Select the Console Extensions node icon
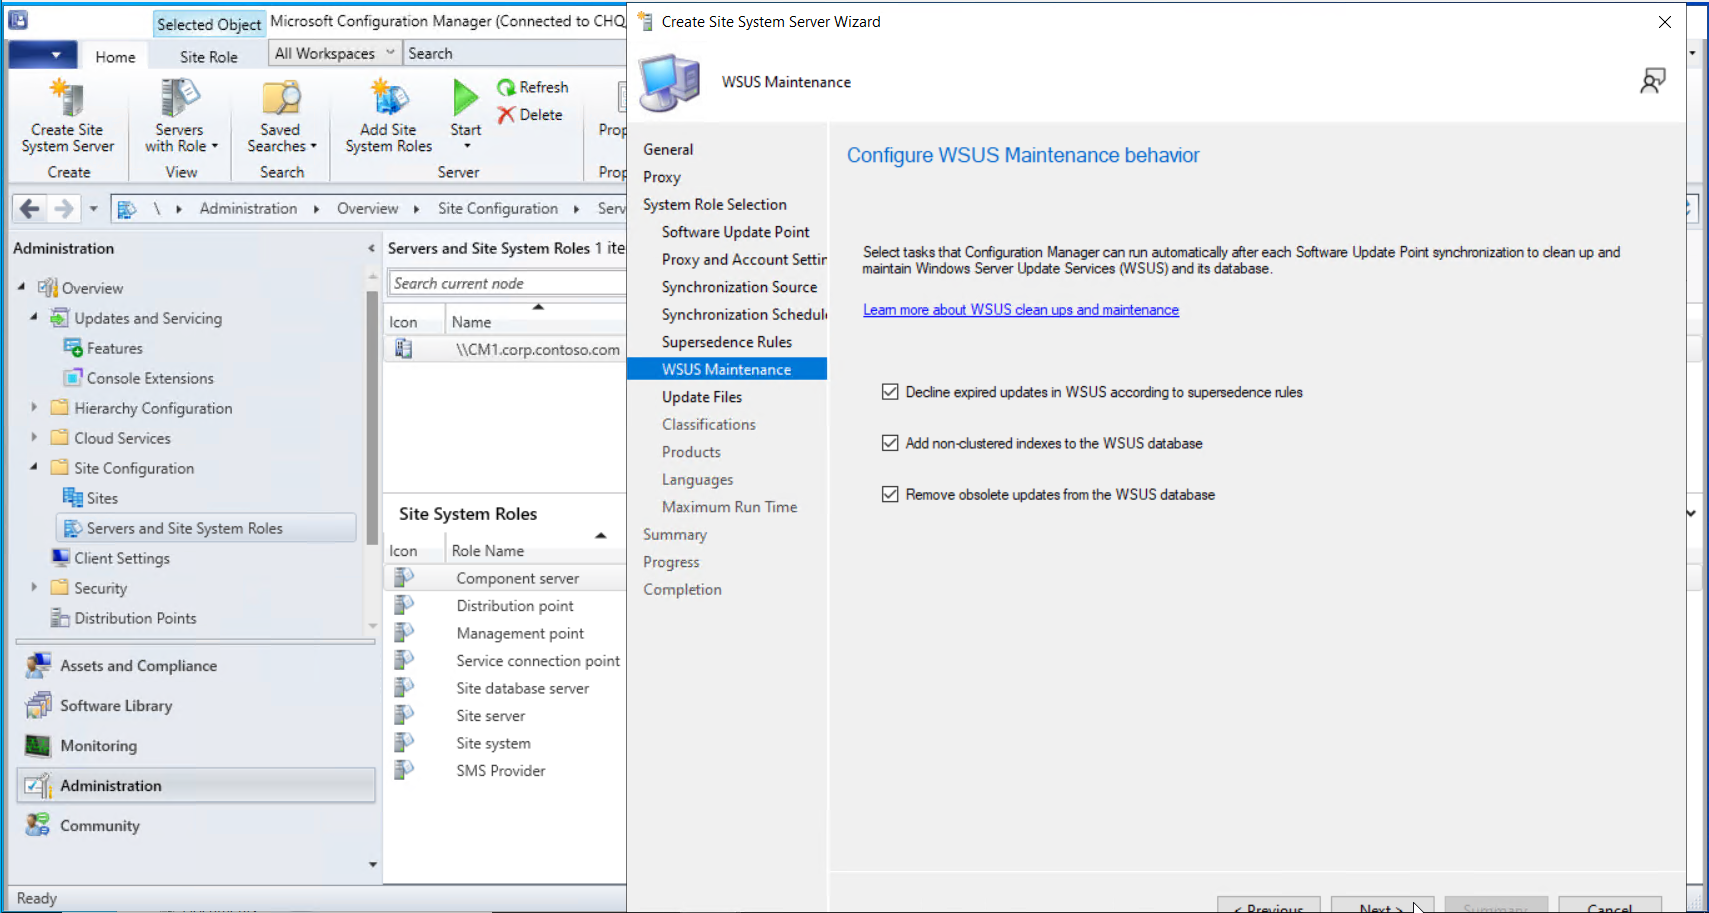1709x913 pixels. (73, 378)
